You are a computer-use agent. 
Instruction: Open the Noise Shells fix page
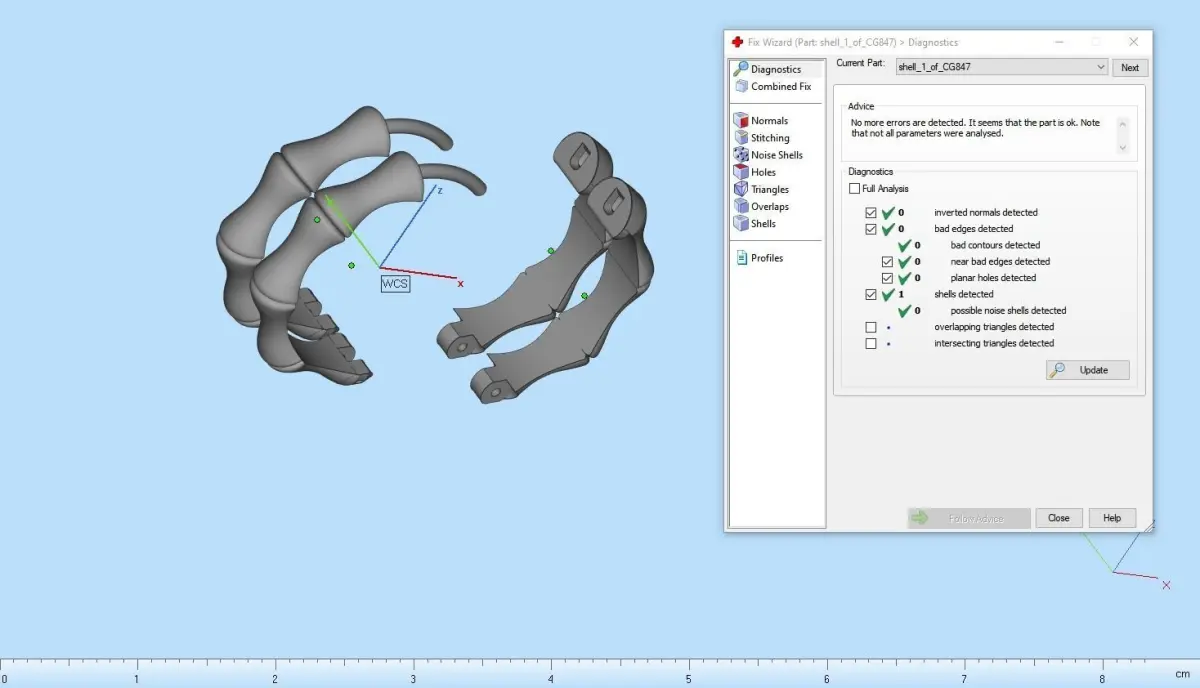pos(769,155)
